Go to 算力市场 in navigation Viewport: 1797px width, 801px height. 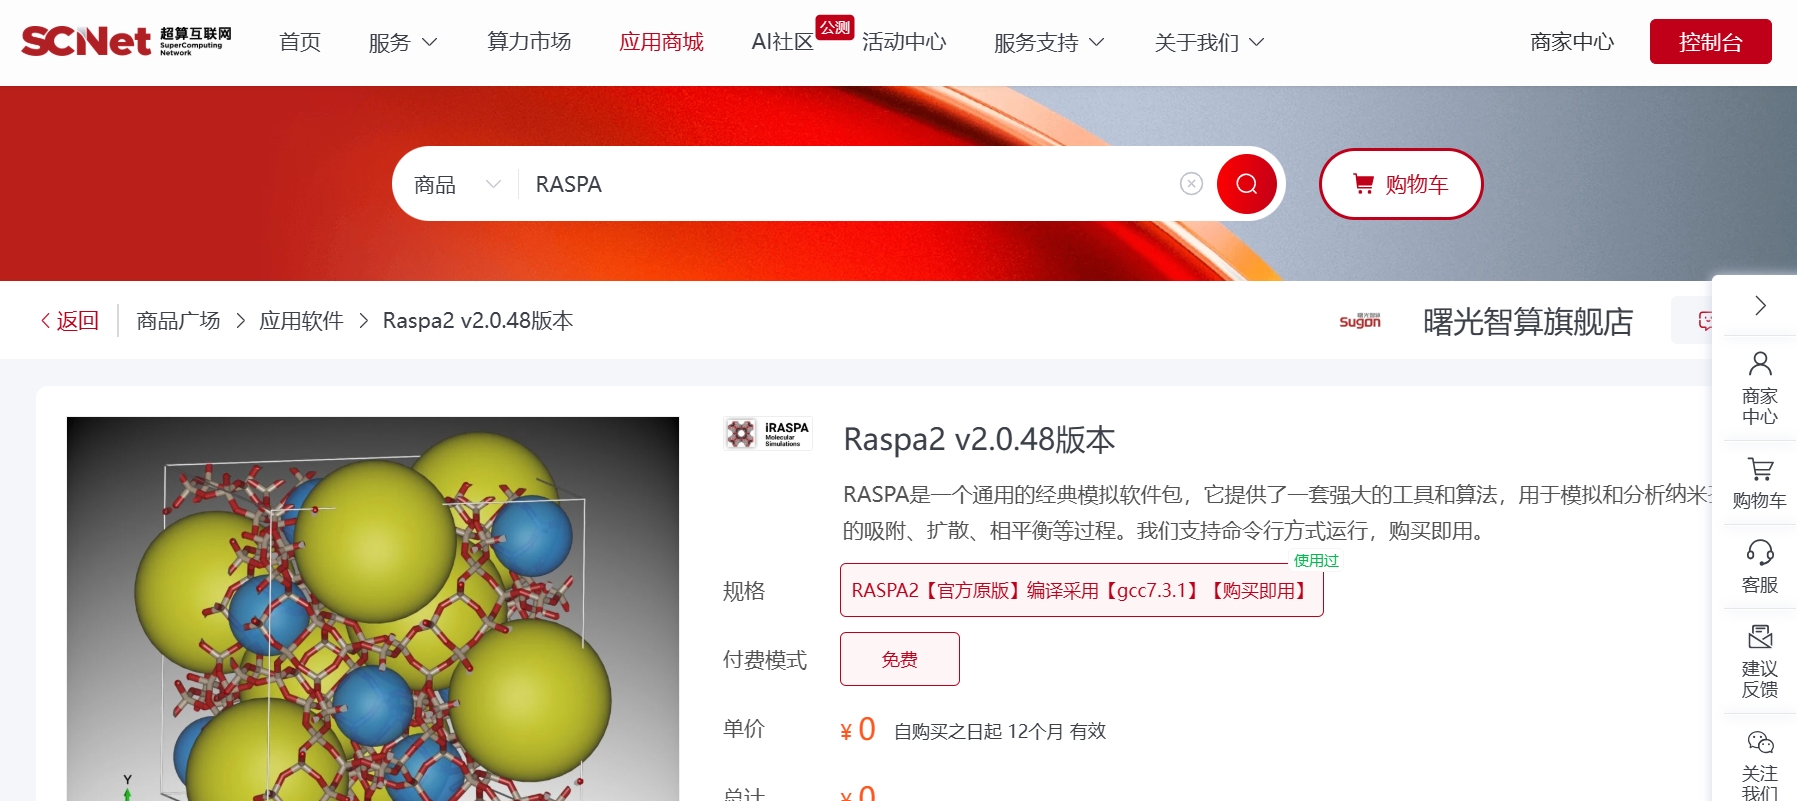pyautogui.click(x=529, y=42)
